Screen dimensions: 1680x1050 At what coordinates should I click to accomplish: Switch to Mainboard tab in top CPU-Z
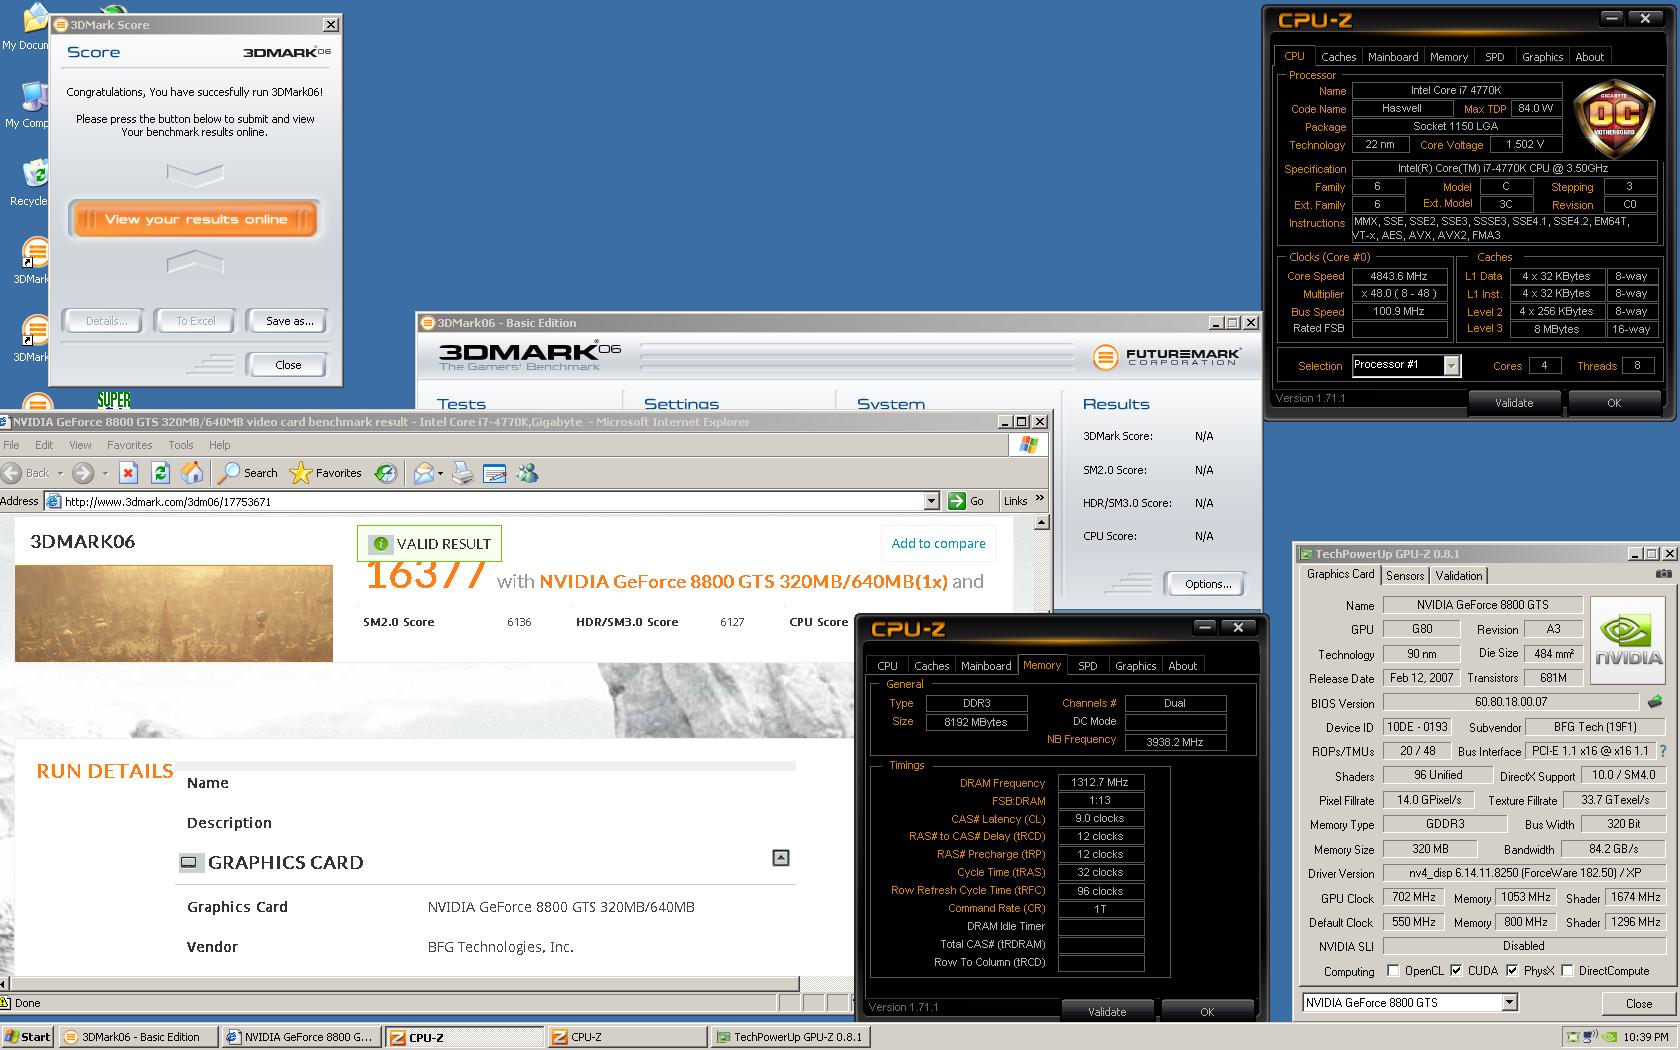[1393, 57]
